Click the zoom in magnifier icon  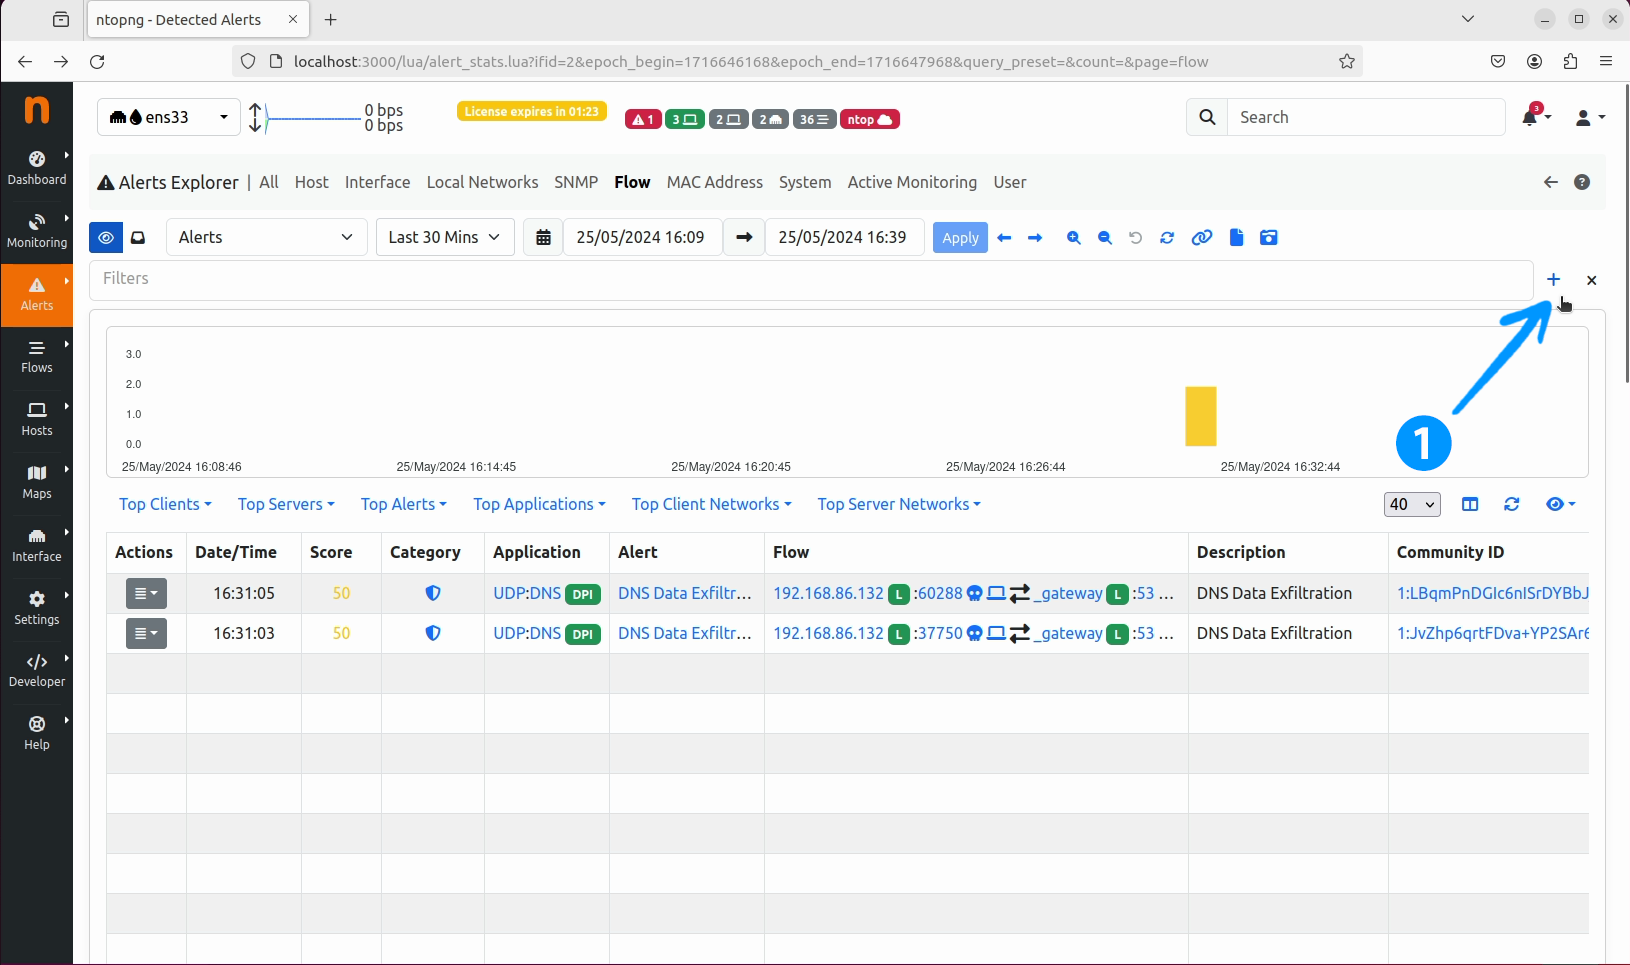[1073, 238]
